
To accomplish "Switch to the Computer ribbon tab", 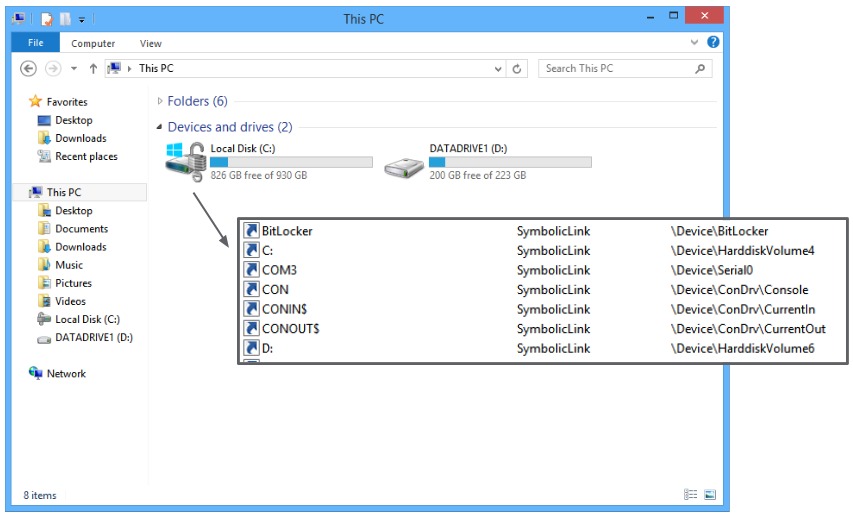I will (x=93, y=44).
